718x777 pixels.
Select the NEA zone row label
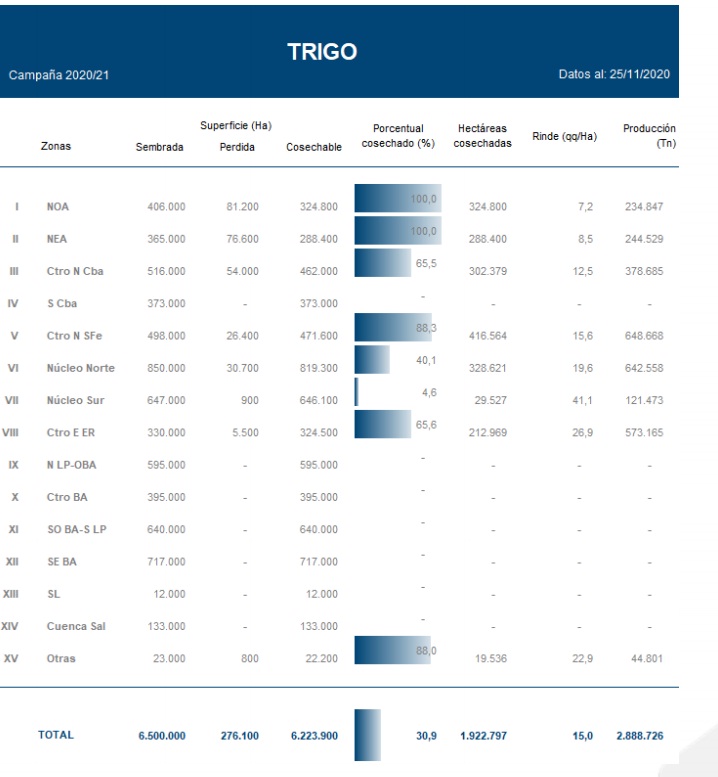click(x=57, y=240)
